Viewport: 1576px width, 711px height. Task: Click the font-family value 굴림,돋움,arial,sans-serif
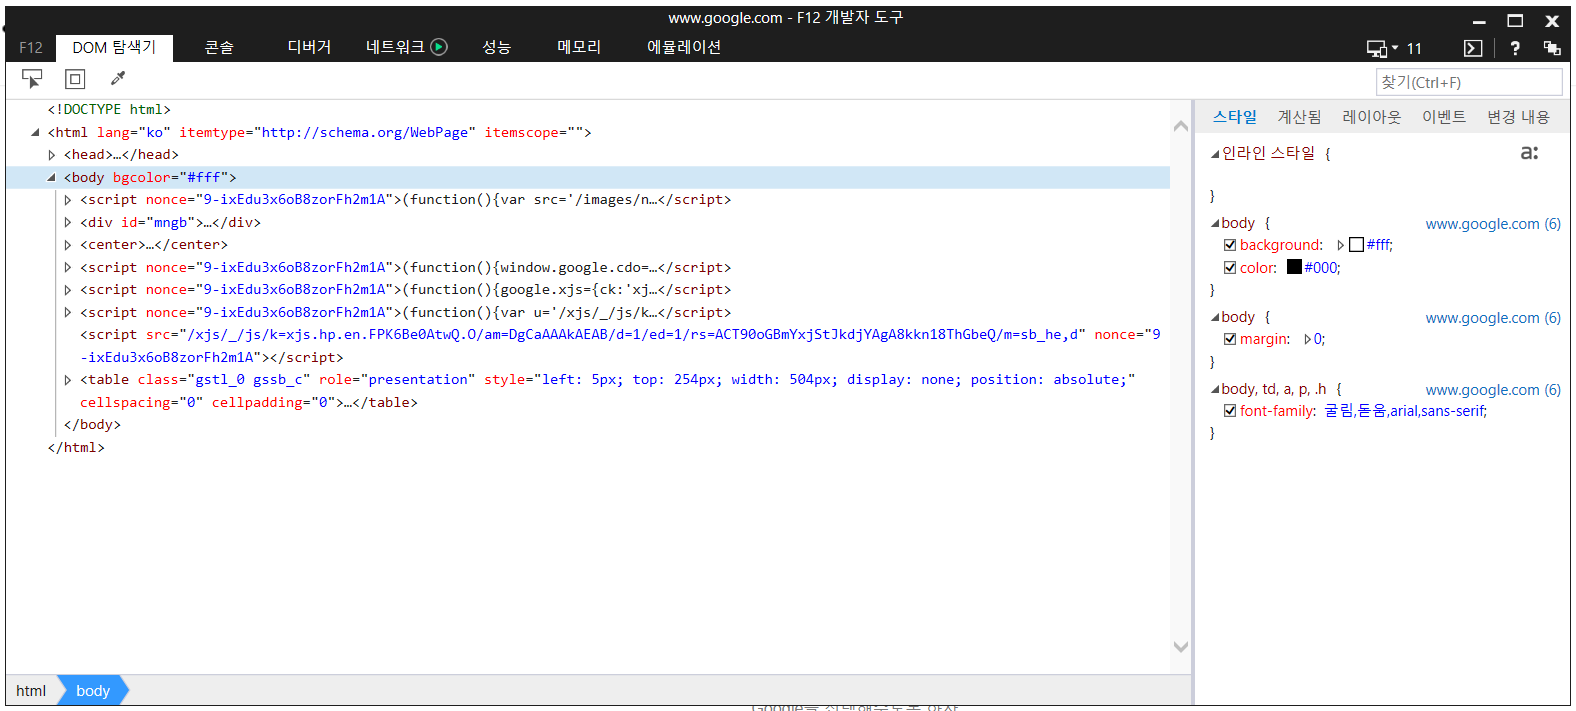click(1405, 411)
